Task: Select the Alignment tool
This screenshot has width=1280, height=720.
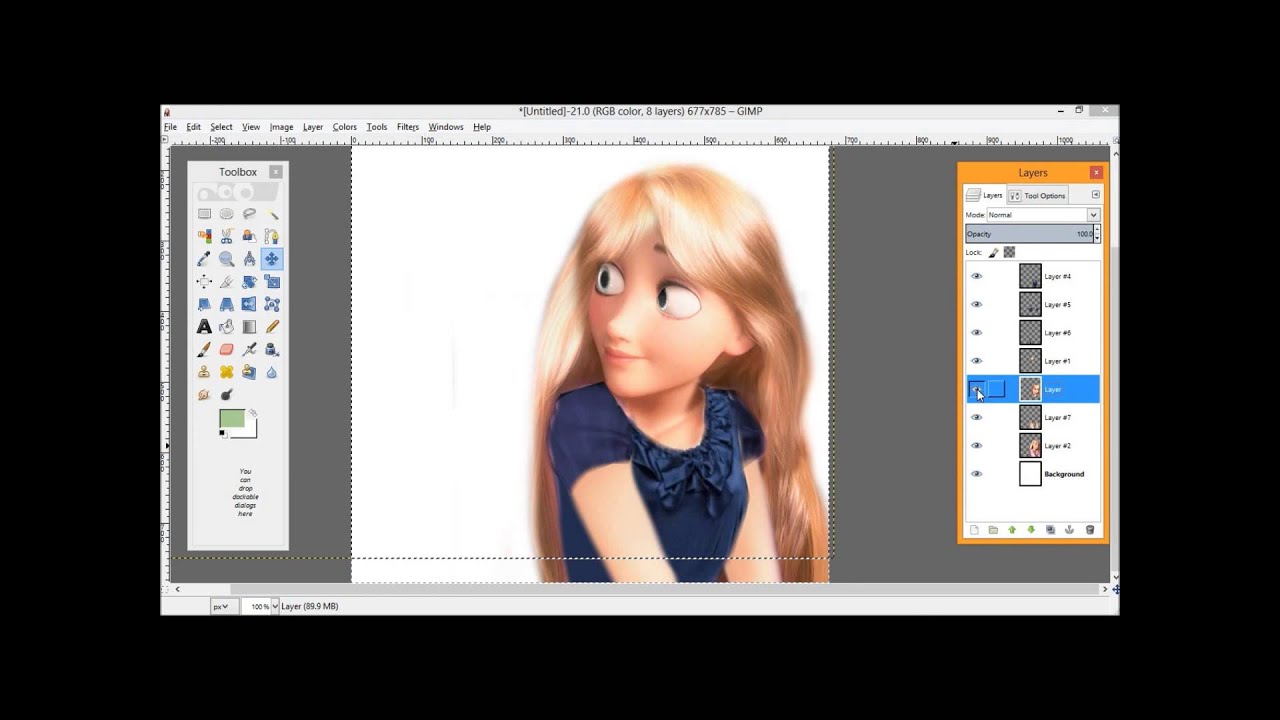Action: [204, 282]
